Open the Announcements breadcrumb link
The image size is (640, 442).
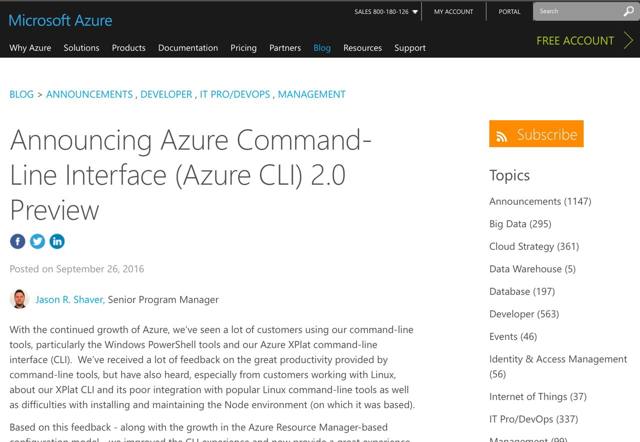tap(89, 94)
